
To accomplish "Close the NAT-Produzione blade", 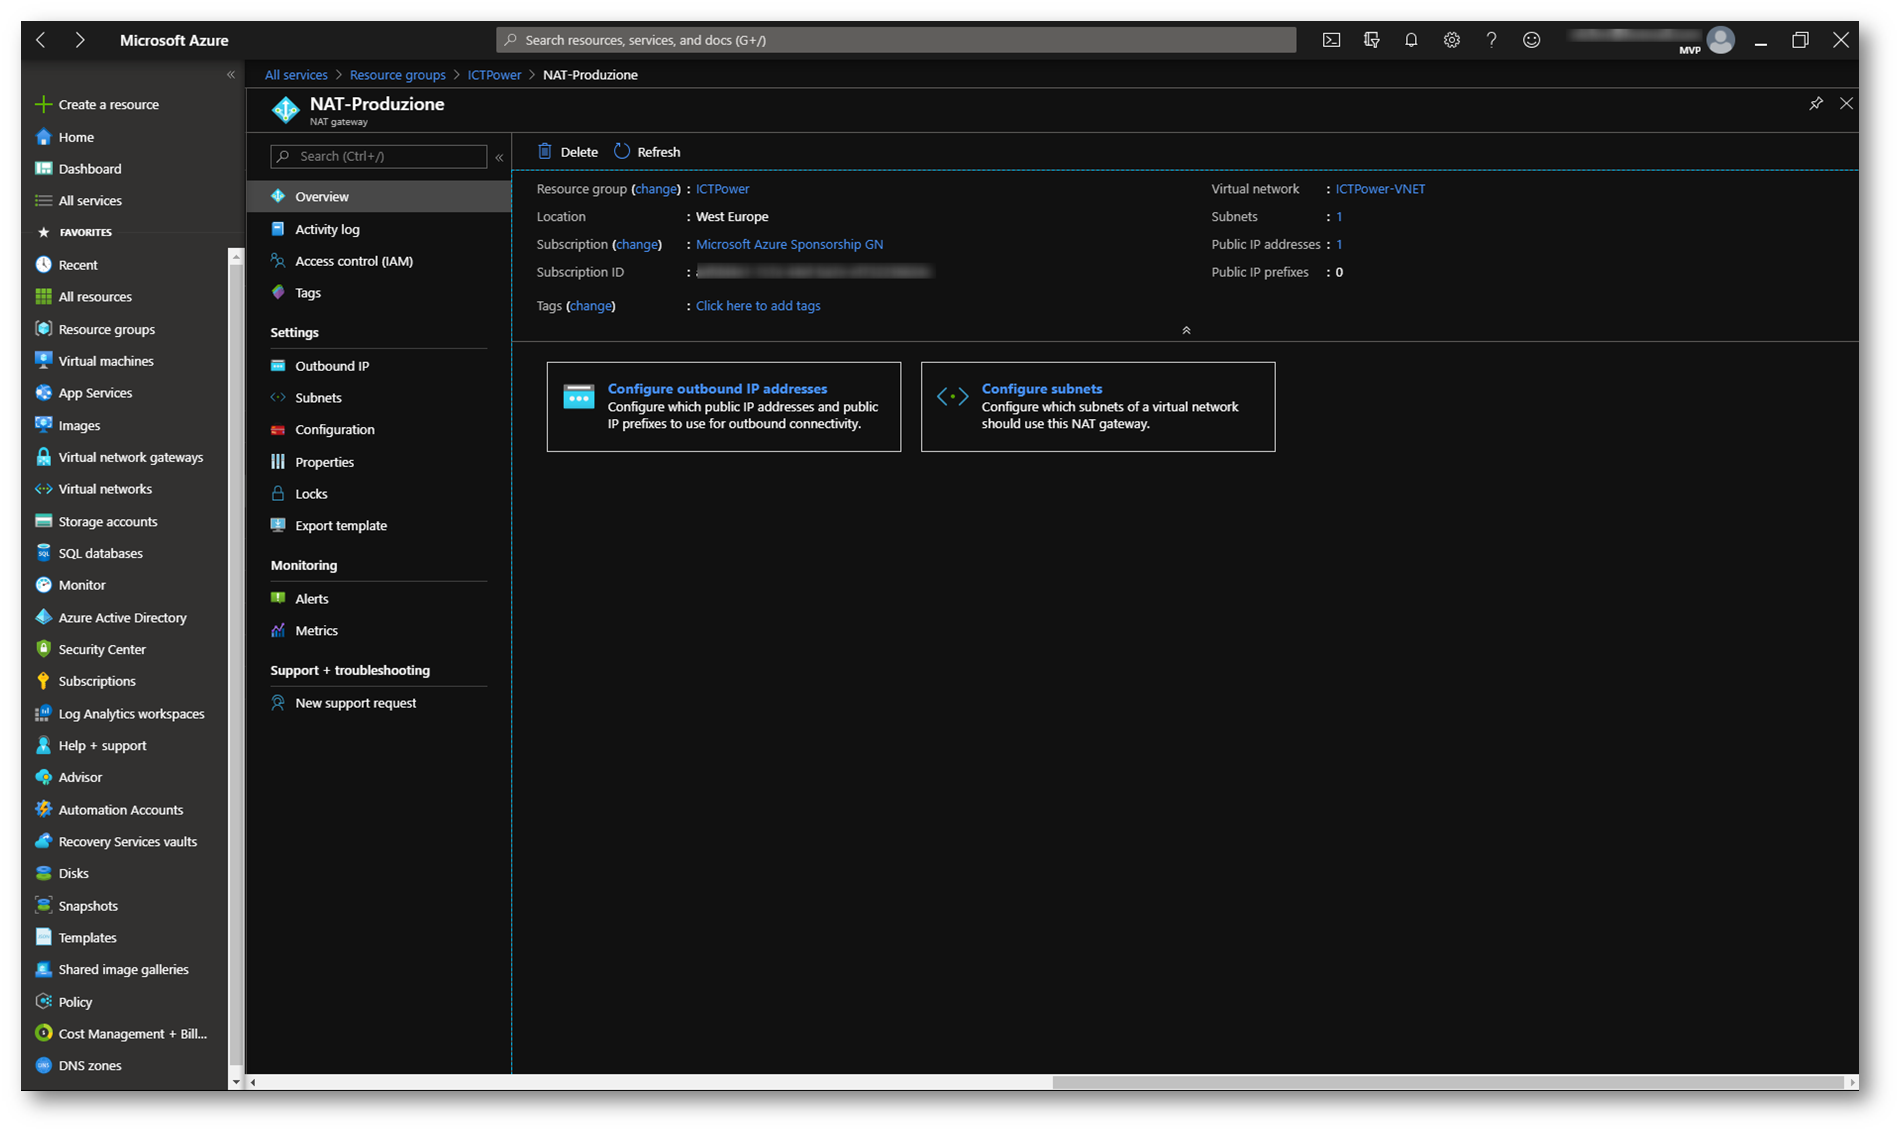I will click(x=1846, y=103).
